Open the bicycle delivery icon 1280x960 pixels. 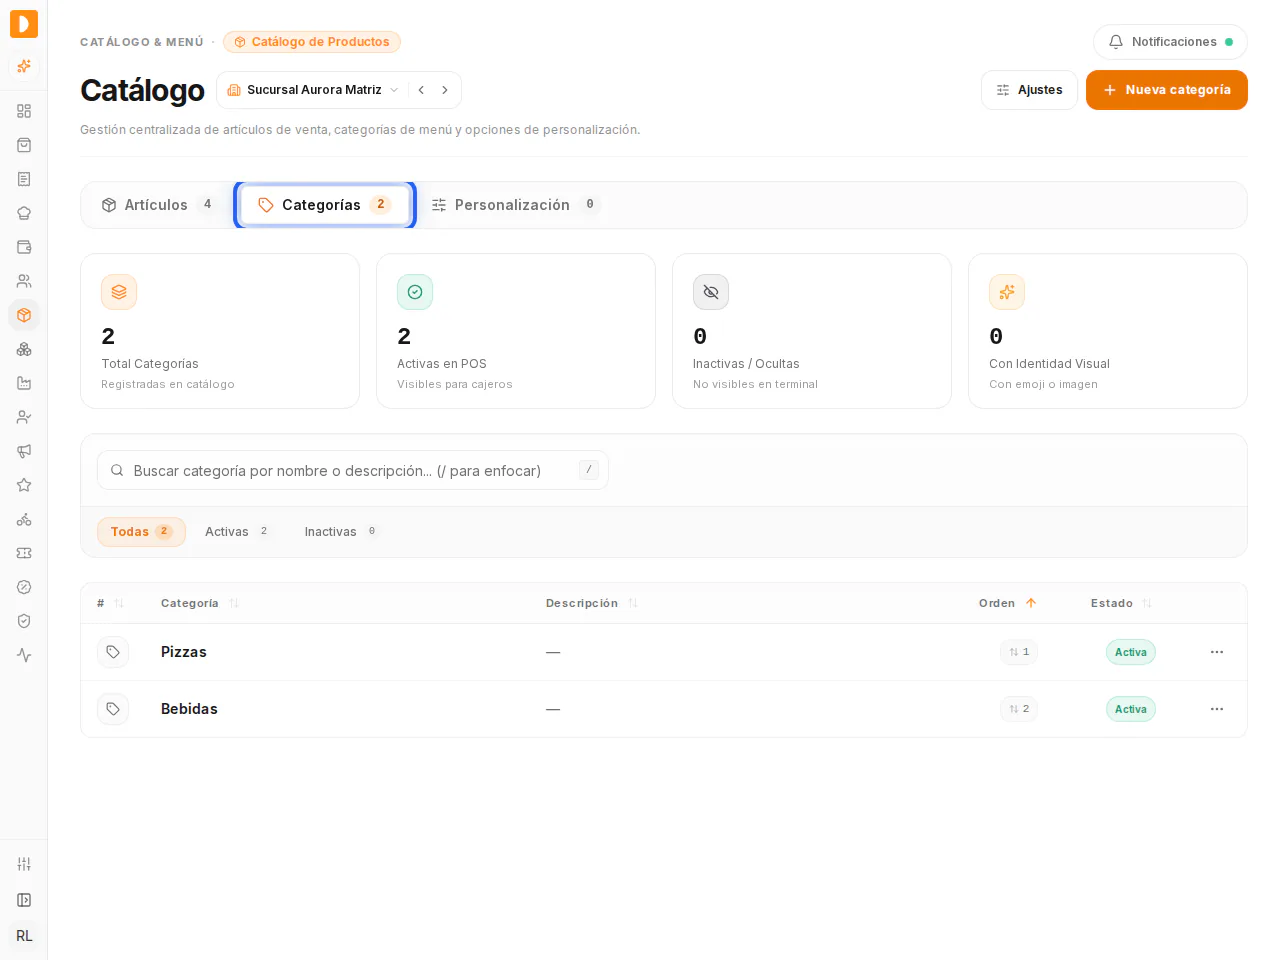[x=24, y=519]
